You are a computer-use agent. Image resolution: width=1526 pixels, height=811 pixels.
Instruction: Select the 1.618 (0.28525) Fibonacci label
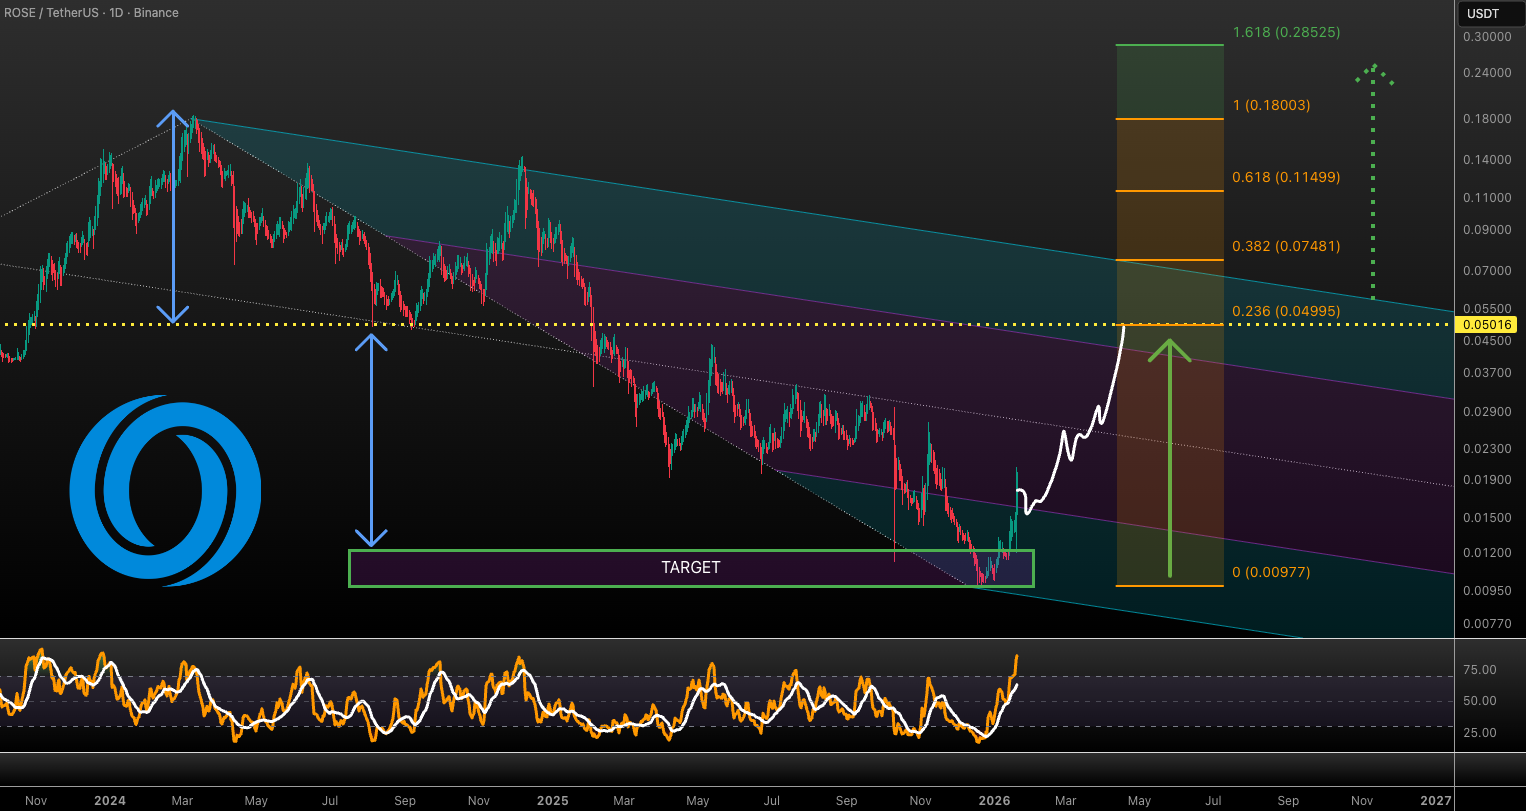coord(1286,32)
